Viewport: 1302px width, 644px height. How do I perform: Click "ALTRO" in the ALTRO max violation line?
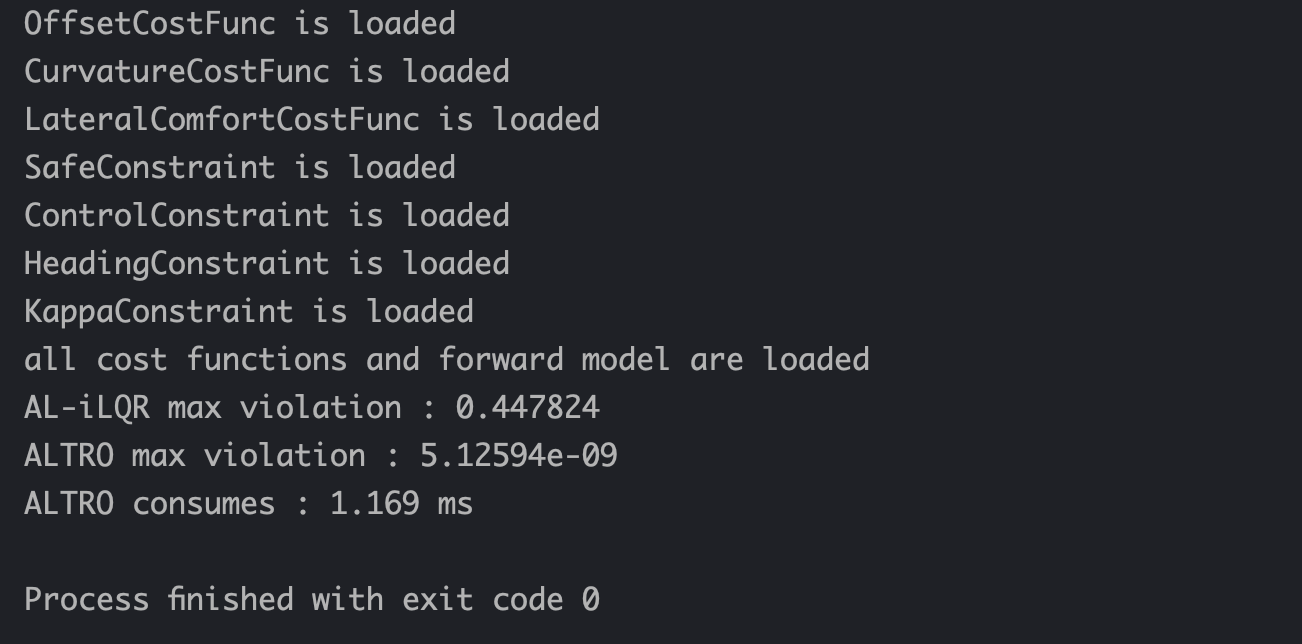coord(69,455)
